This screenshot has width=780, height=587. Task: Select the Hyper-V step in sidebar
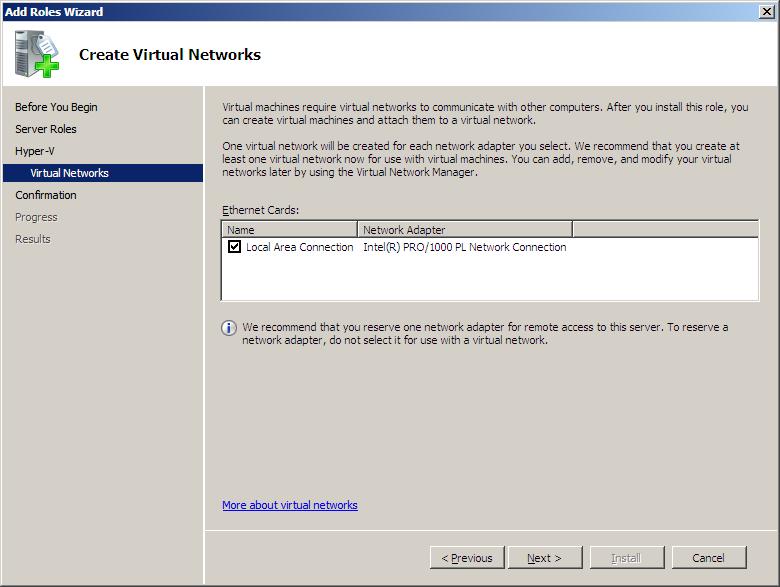(x=35, y=151)
